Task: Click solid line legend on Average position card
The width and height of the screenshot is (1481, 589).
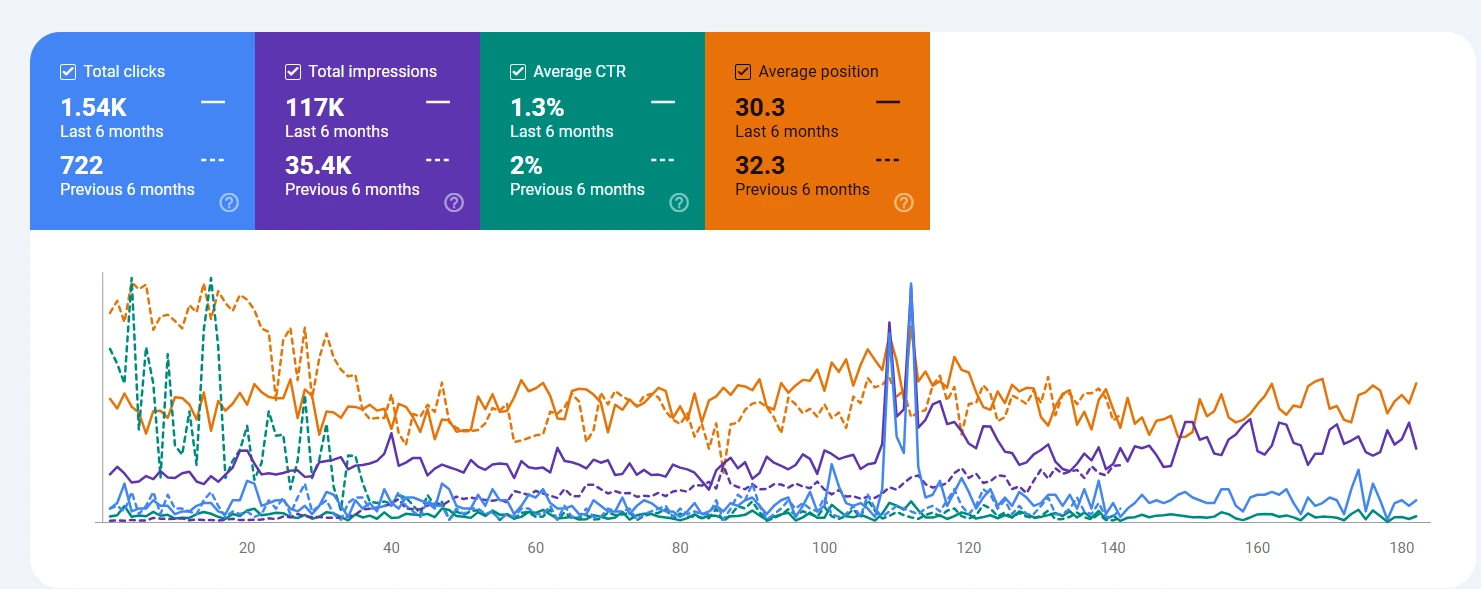Action: point(888,102)
